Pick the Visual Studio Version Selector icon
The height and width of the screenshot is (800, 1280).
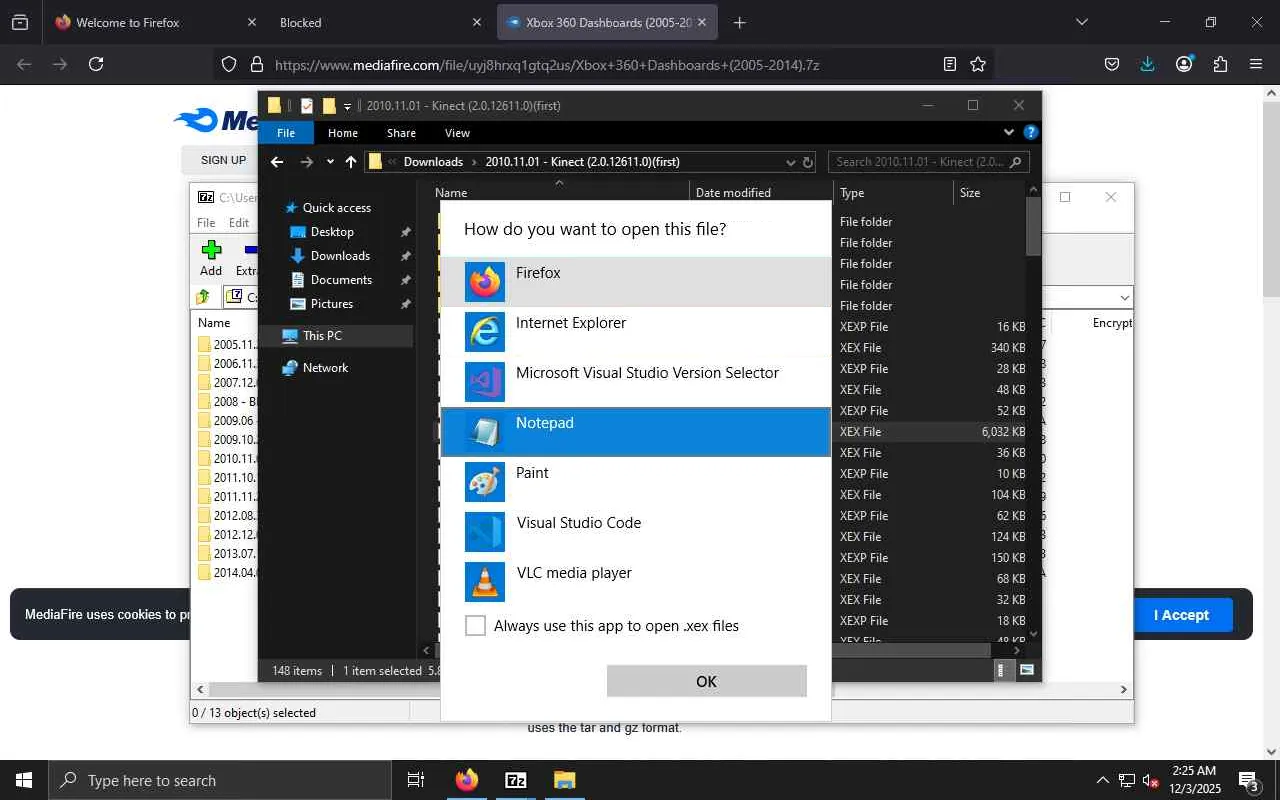485,382
